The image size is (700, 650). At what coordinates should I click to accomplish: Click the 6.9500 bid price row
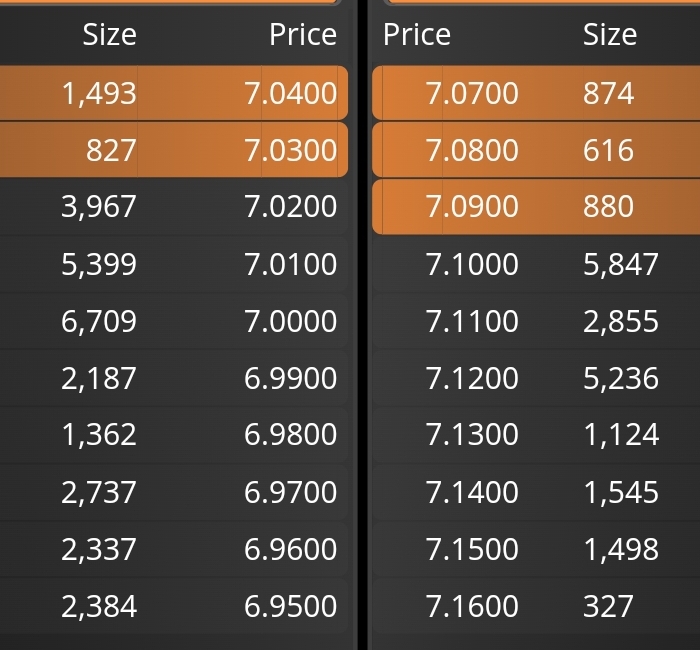[174, 606]
